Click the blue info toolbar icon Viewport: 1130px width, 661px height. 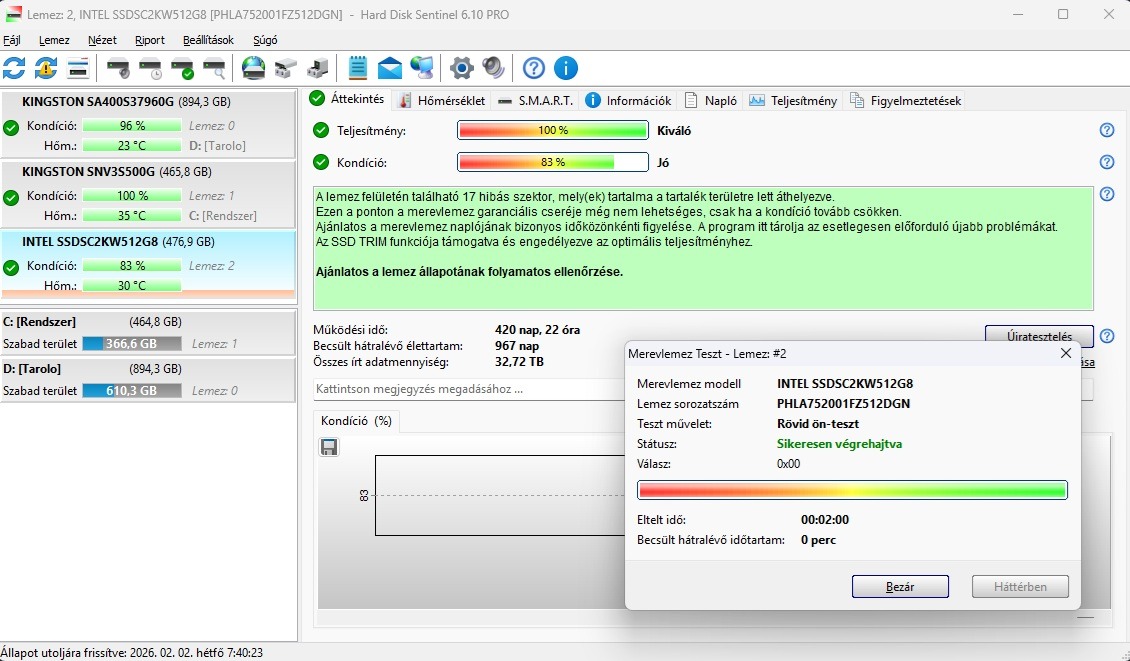(566, 68)
